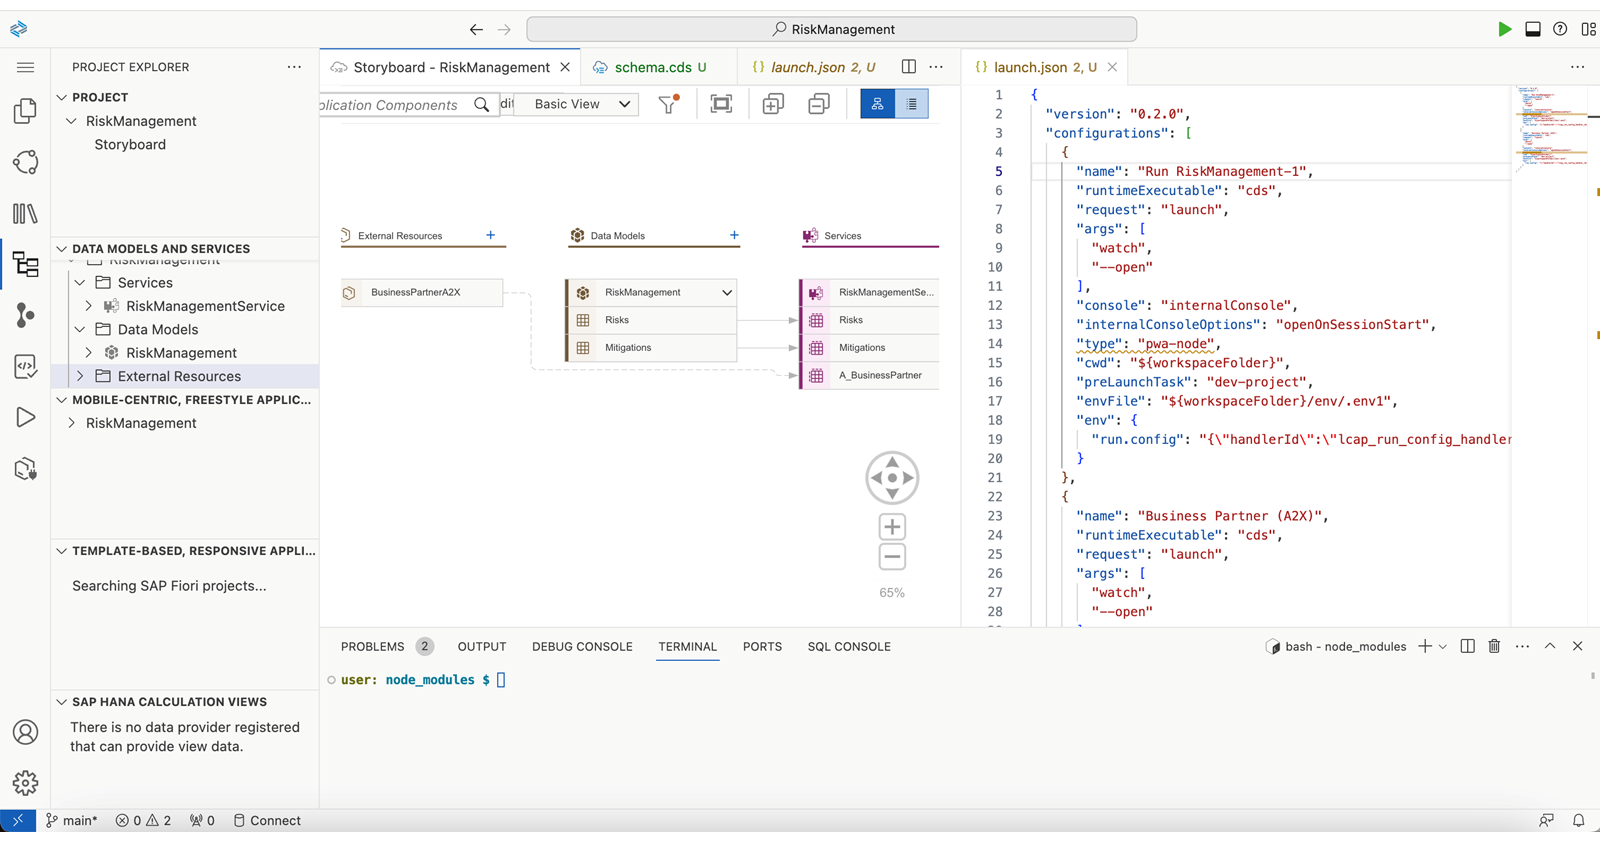Viewport: 1600px width, 842px height.
Task: Close the right launch.json tab
Action: point(1112,67)
